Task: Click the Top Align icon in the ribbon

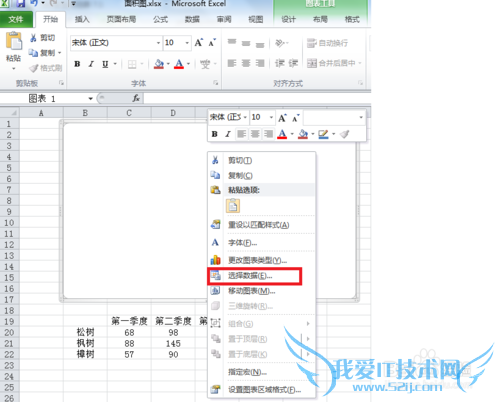Action: tap(232, 43)
